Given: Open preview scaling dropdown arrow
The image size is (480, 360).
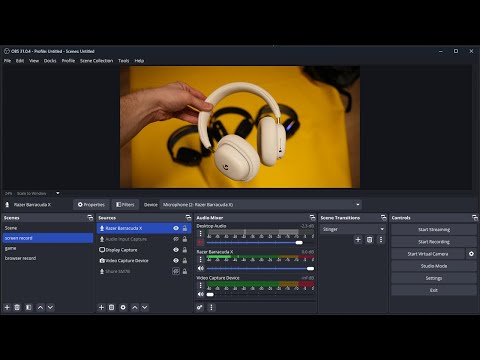Looking at the screenshot, I should (x=58, y=193).
